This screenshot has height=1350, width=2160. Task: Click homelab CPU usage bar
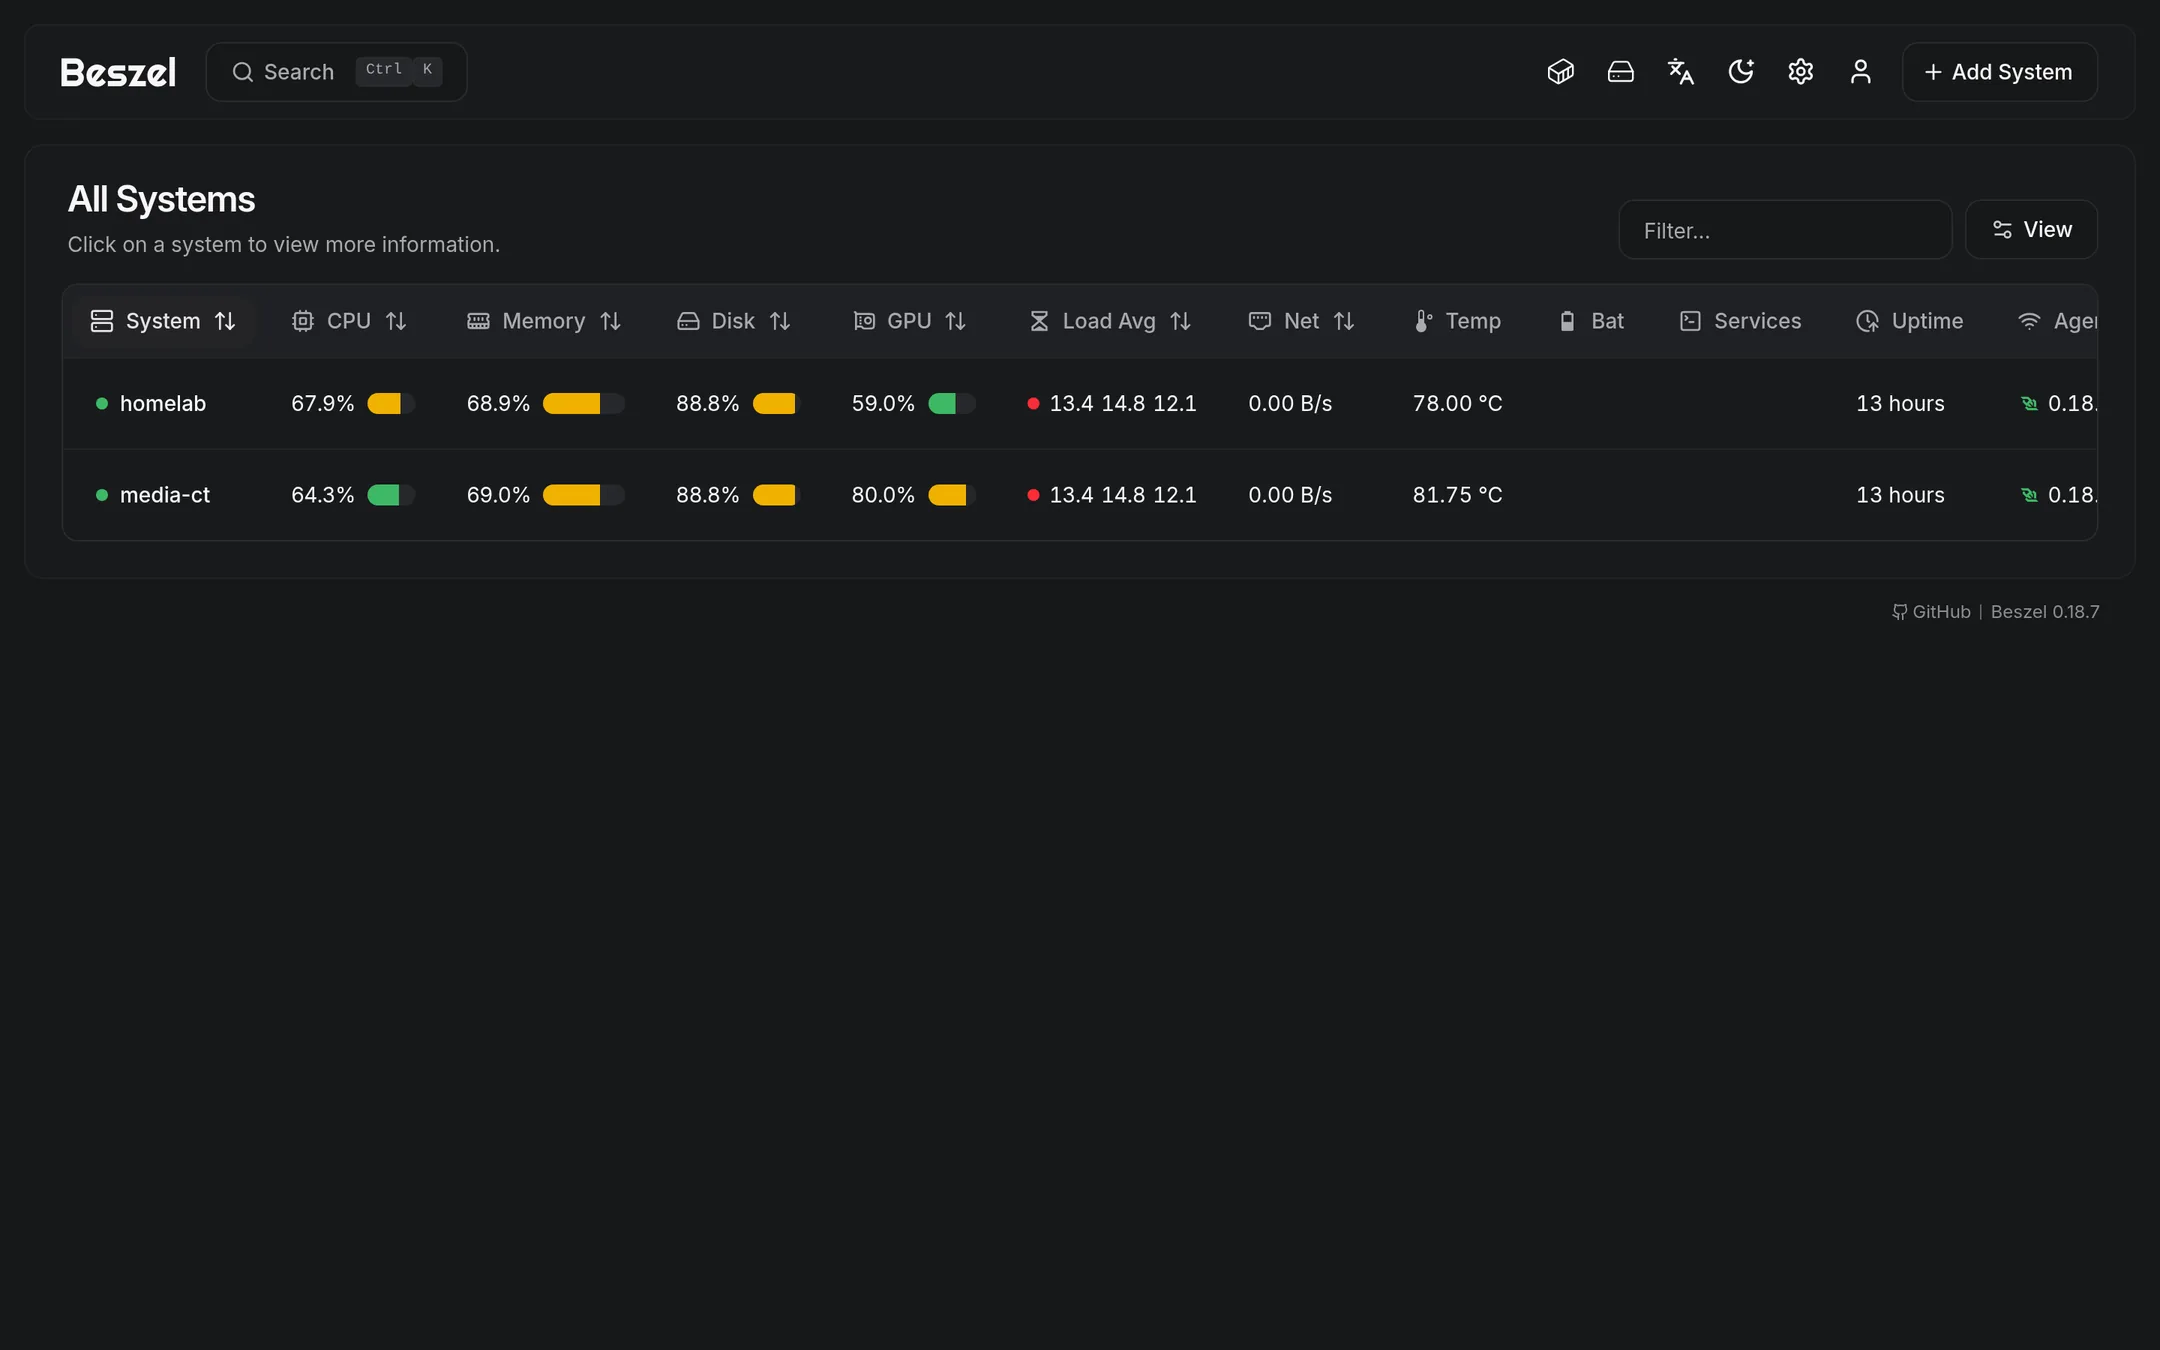point(391,404)
